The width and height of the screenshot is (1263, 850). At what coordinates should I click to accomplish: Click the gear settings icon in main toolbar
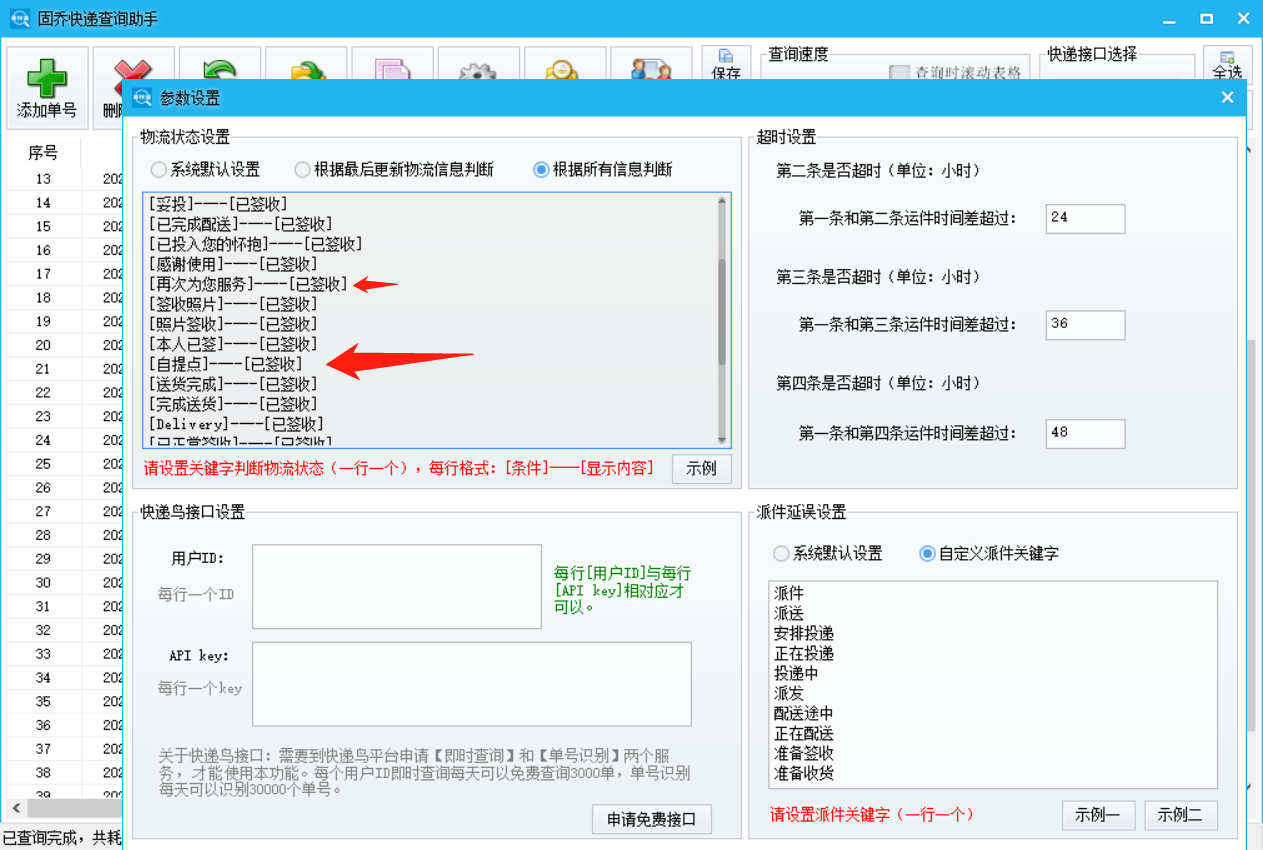tap(477, 73)
